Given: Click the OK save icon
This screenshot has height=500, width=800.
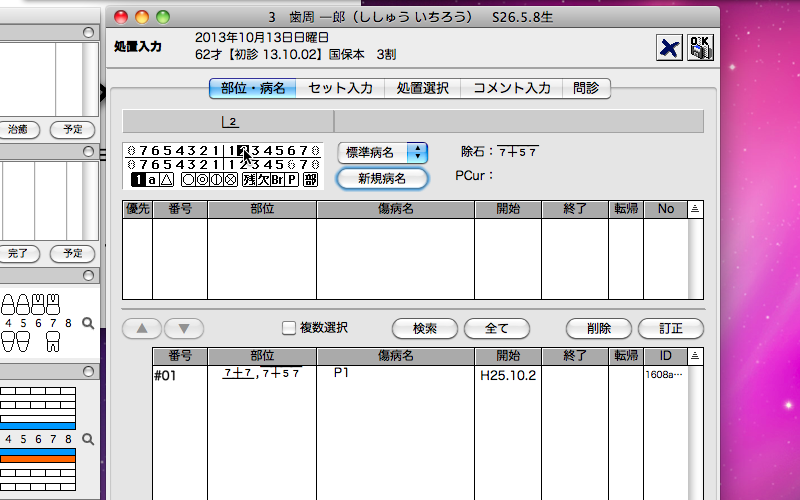Looking at the screenshot, I should [700, 48].
